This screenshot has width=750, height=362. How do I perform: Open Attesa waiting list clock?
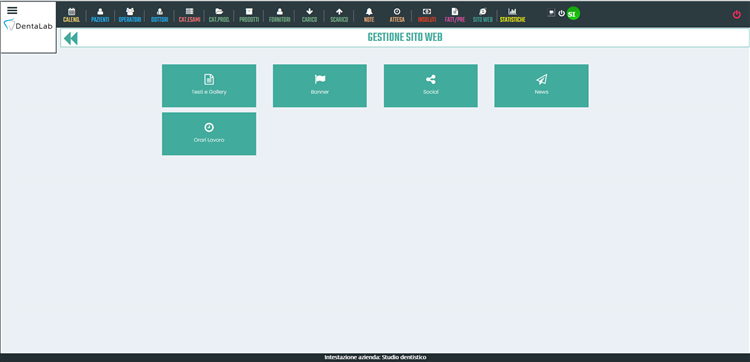tap(397, 15)
